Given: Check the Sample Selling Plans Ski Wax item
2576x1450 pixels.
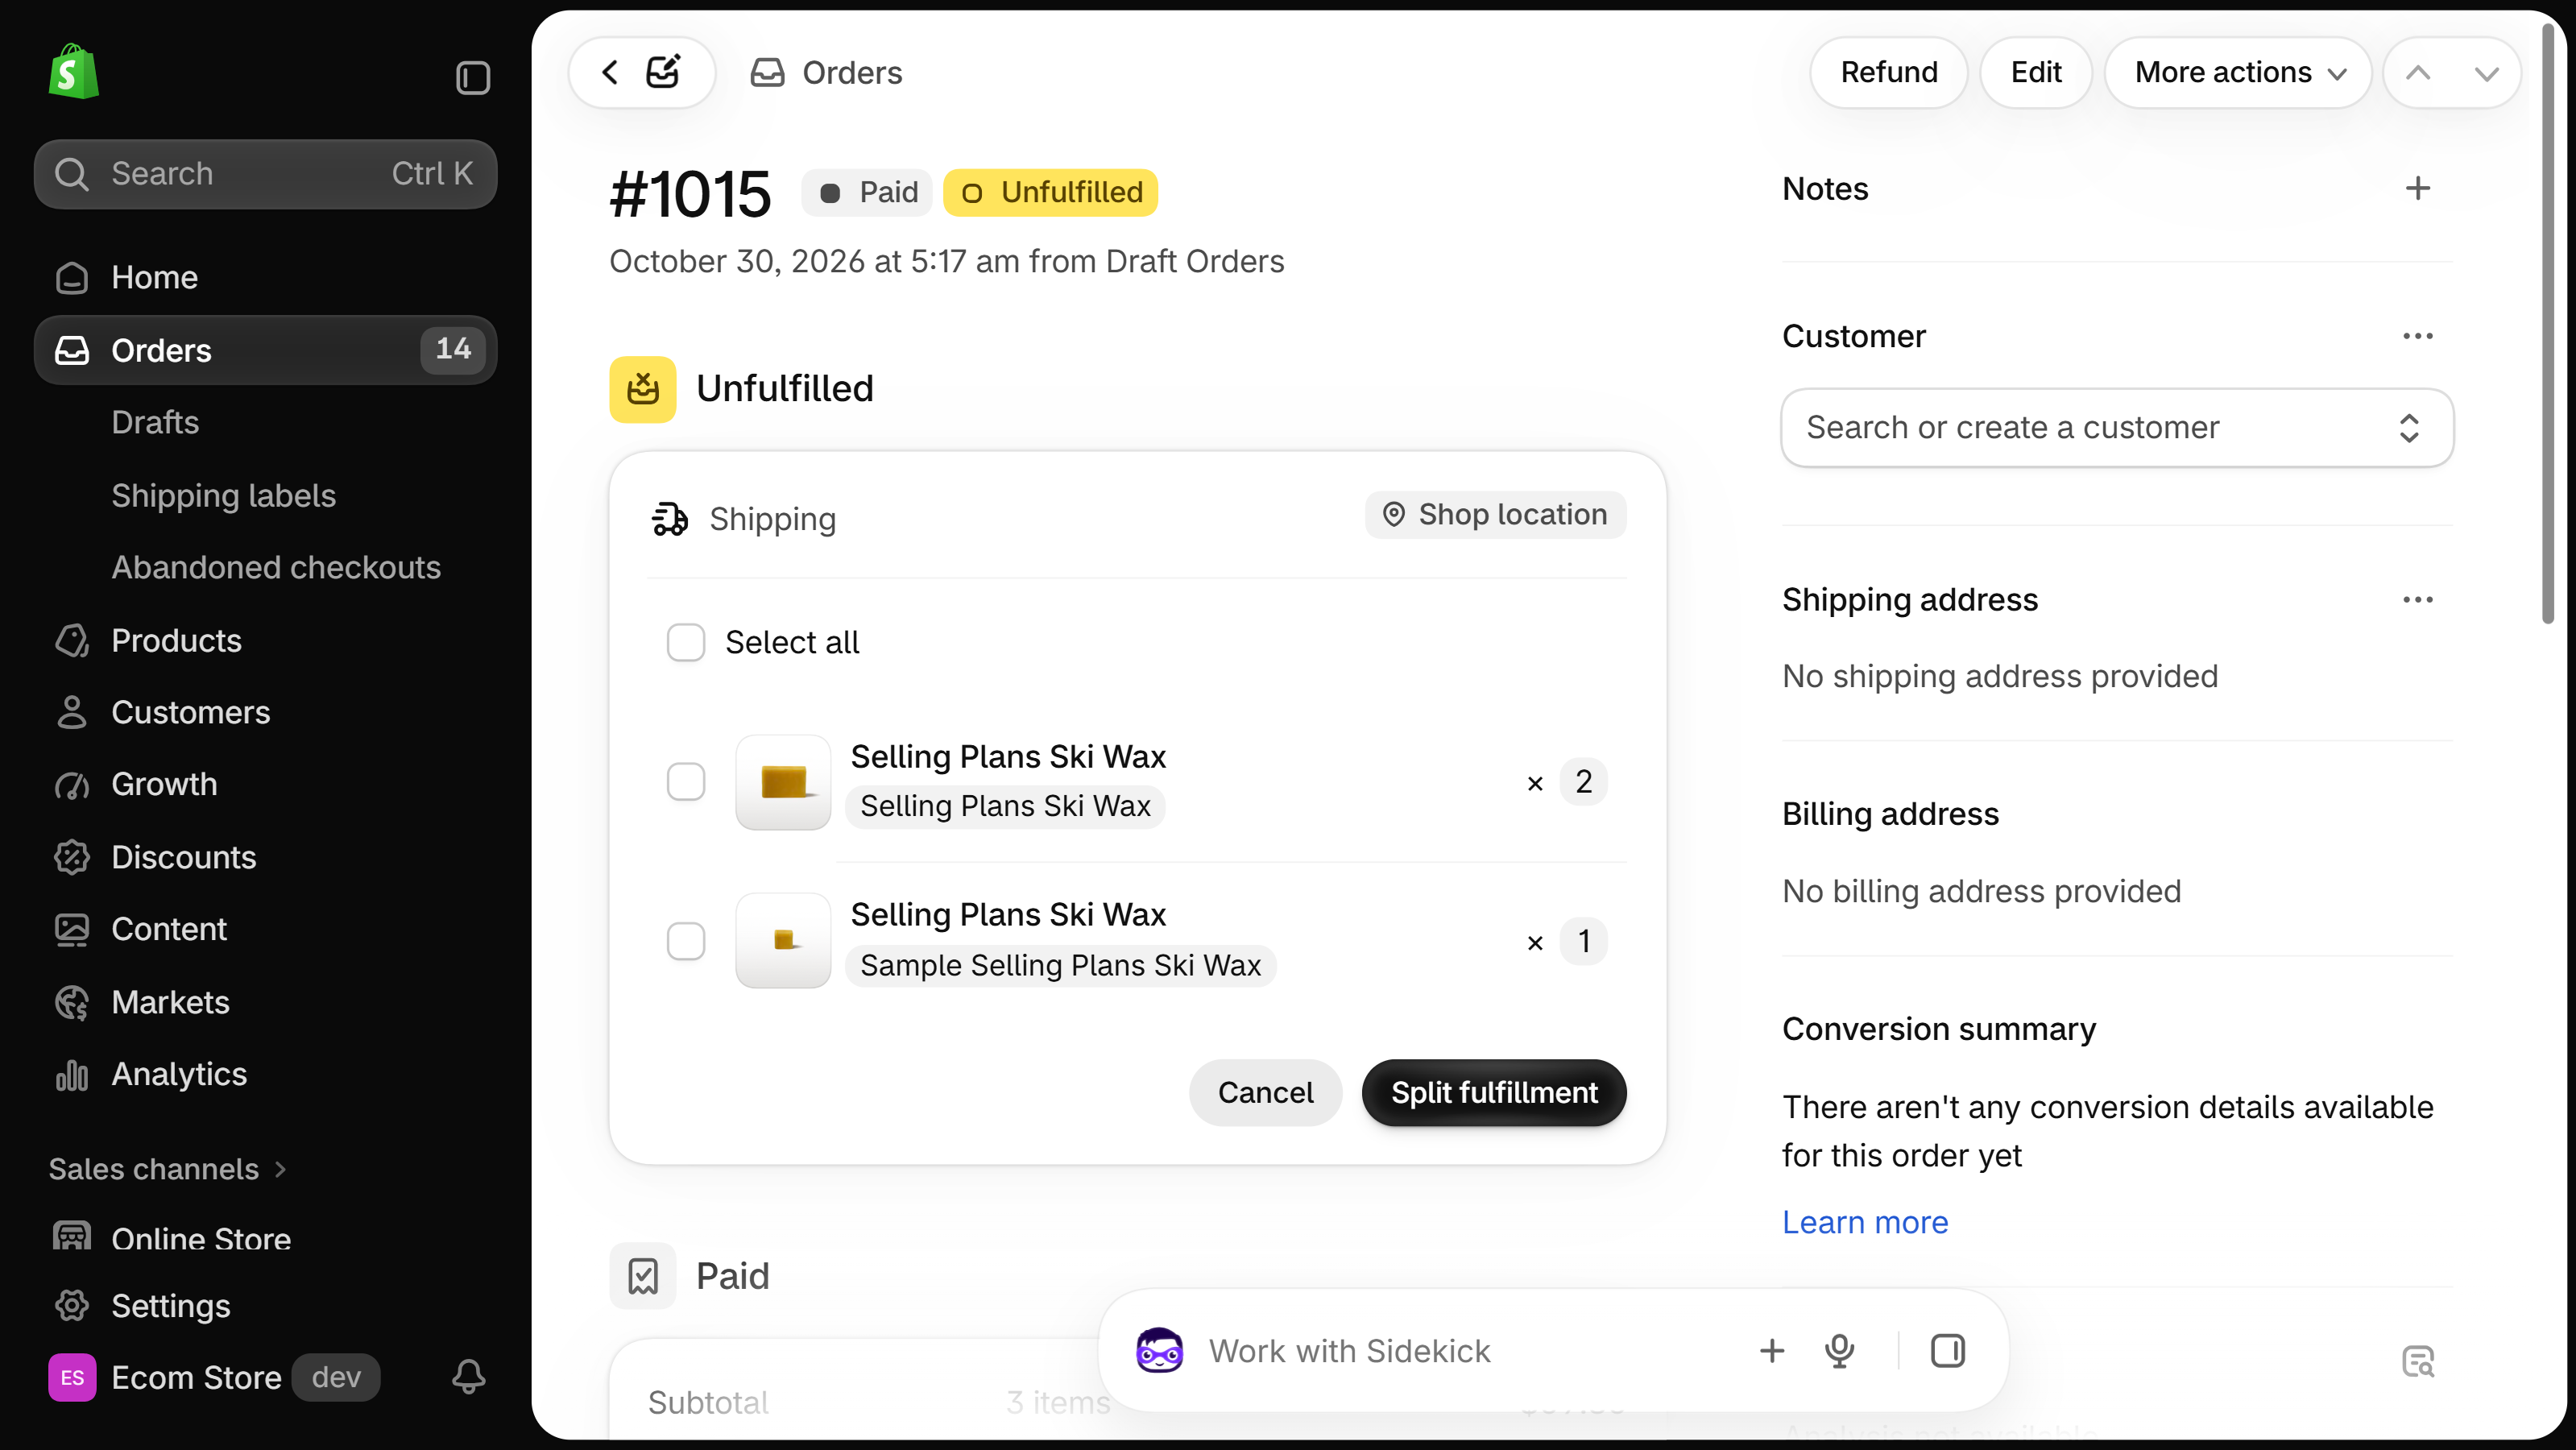Looking at the screenshot, I should [x=686, y=940].
